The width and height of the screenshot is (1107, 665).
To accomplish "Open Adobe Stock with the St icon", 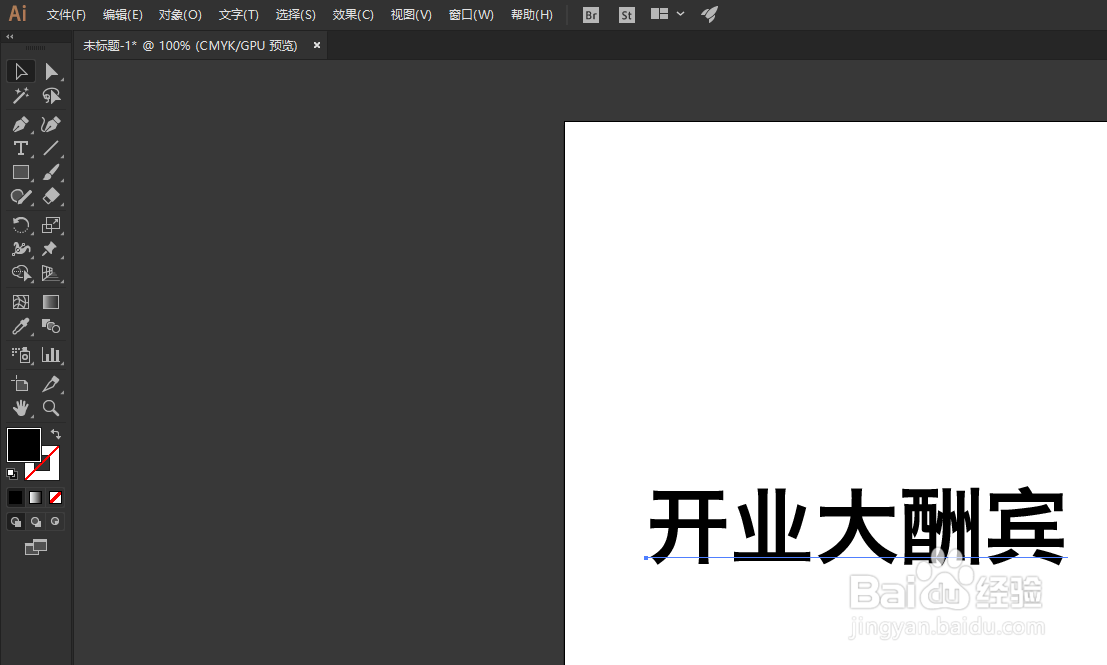I will (x=626, y=15).
